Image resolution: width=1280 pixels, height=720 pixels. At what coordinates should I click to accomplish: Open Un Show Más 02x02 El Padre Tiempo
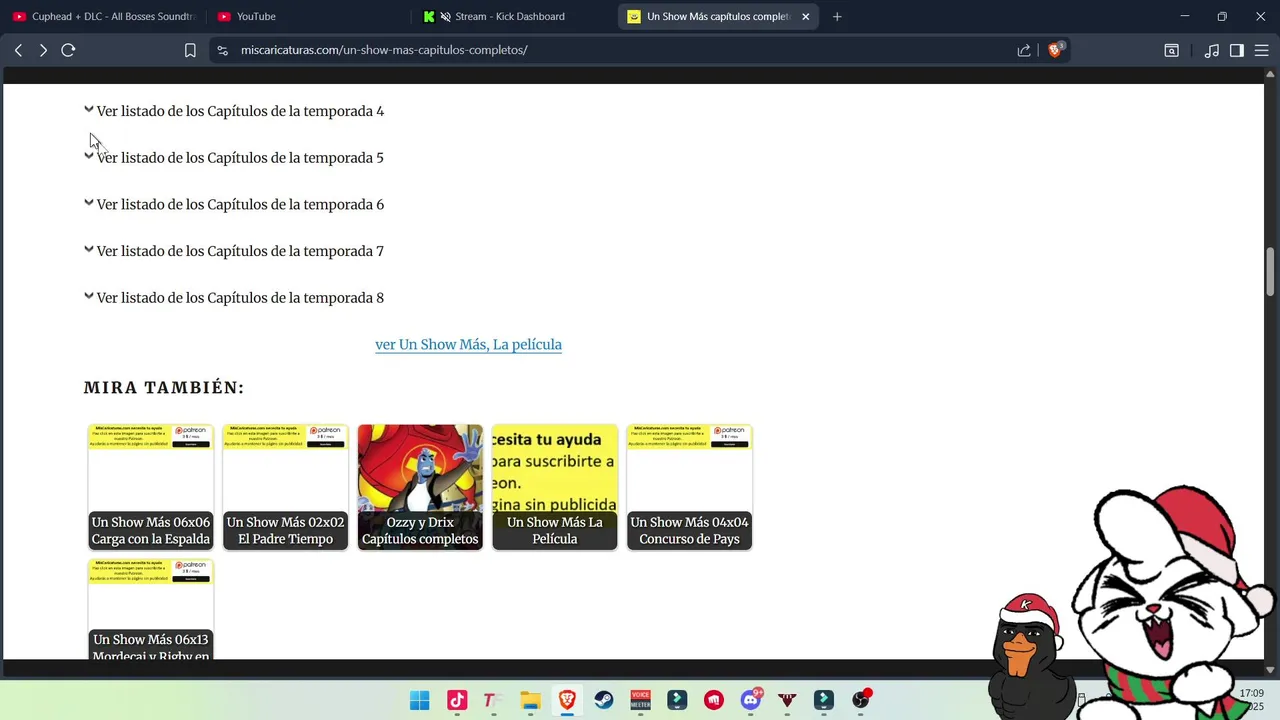click(285, 487)
